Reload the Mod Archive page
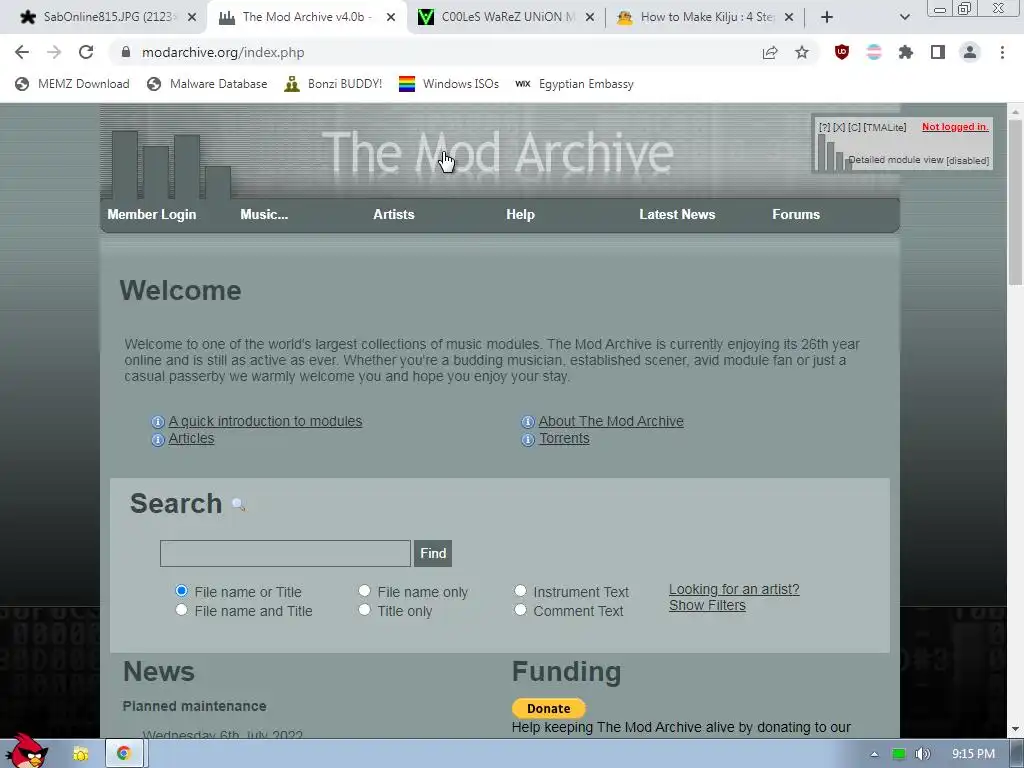Screen dimensions: 1024x768 click(86, 52)
